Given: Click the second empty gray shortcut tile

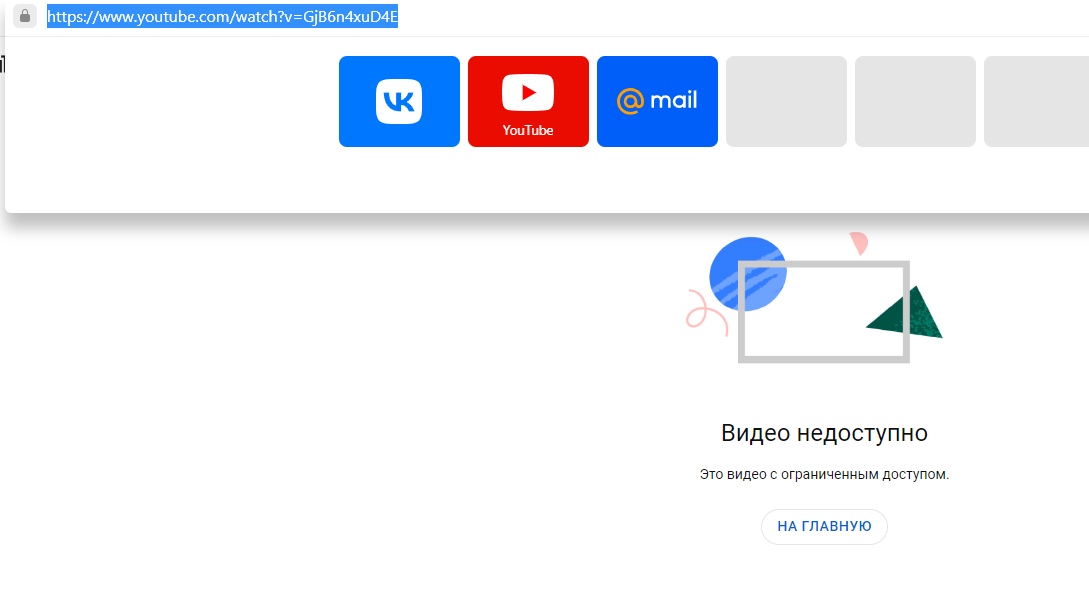Looking at the screenshot, I should coord(915,101).
